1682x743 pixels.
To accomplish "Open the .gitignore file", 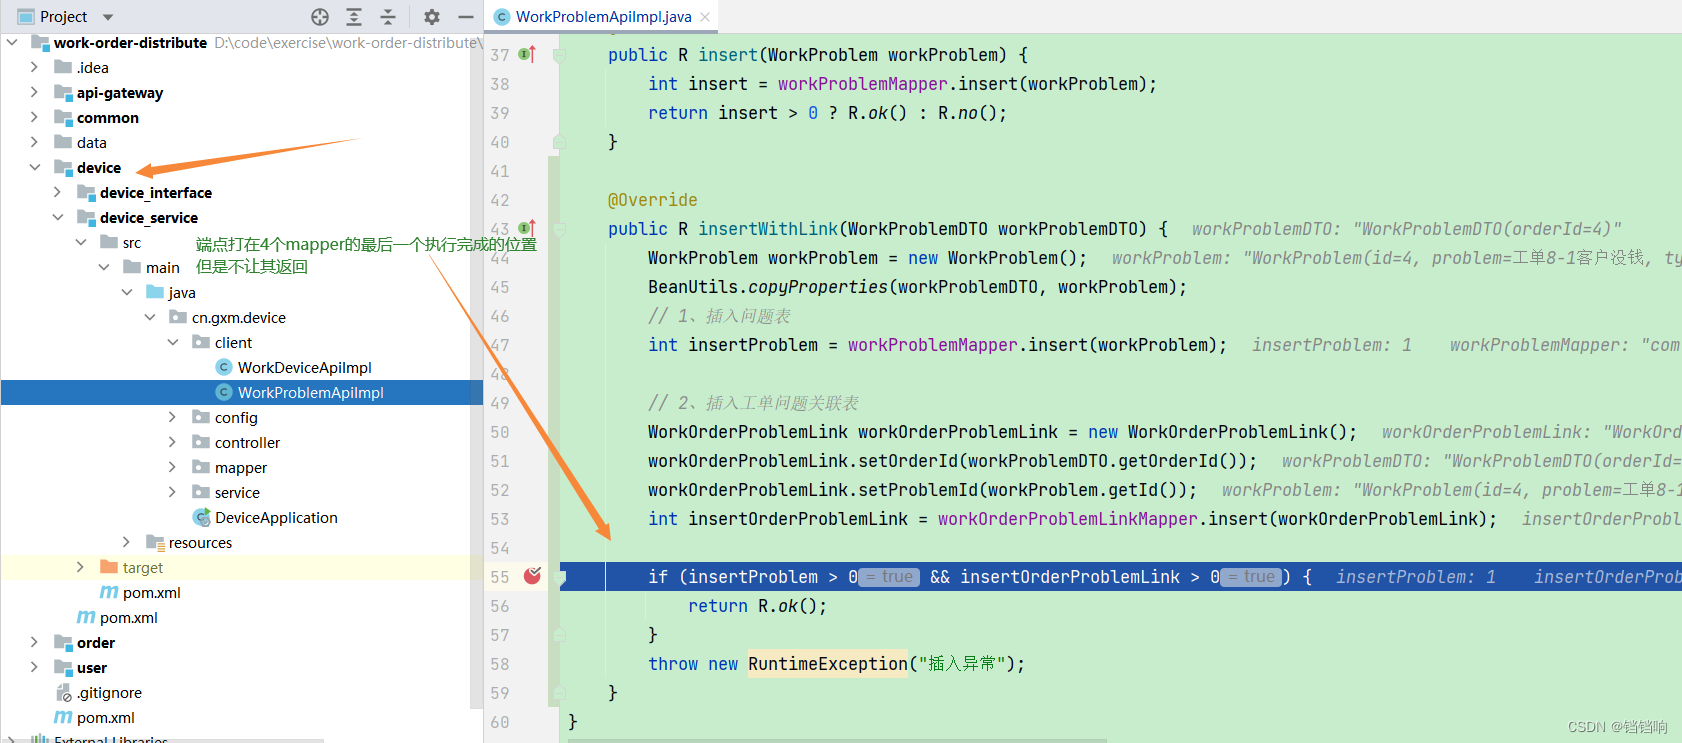I will [x=109, y=692].
